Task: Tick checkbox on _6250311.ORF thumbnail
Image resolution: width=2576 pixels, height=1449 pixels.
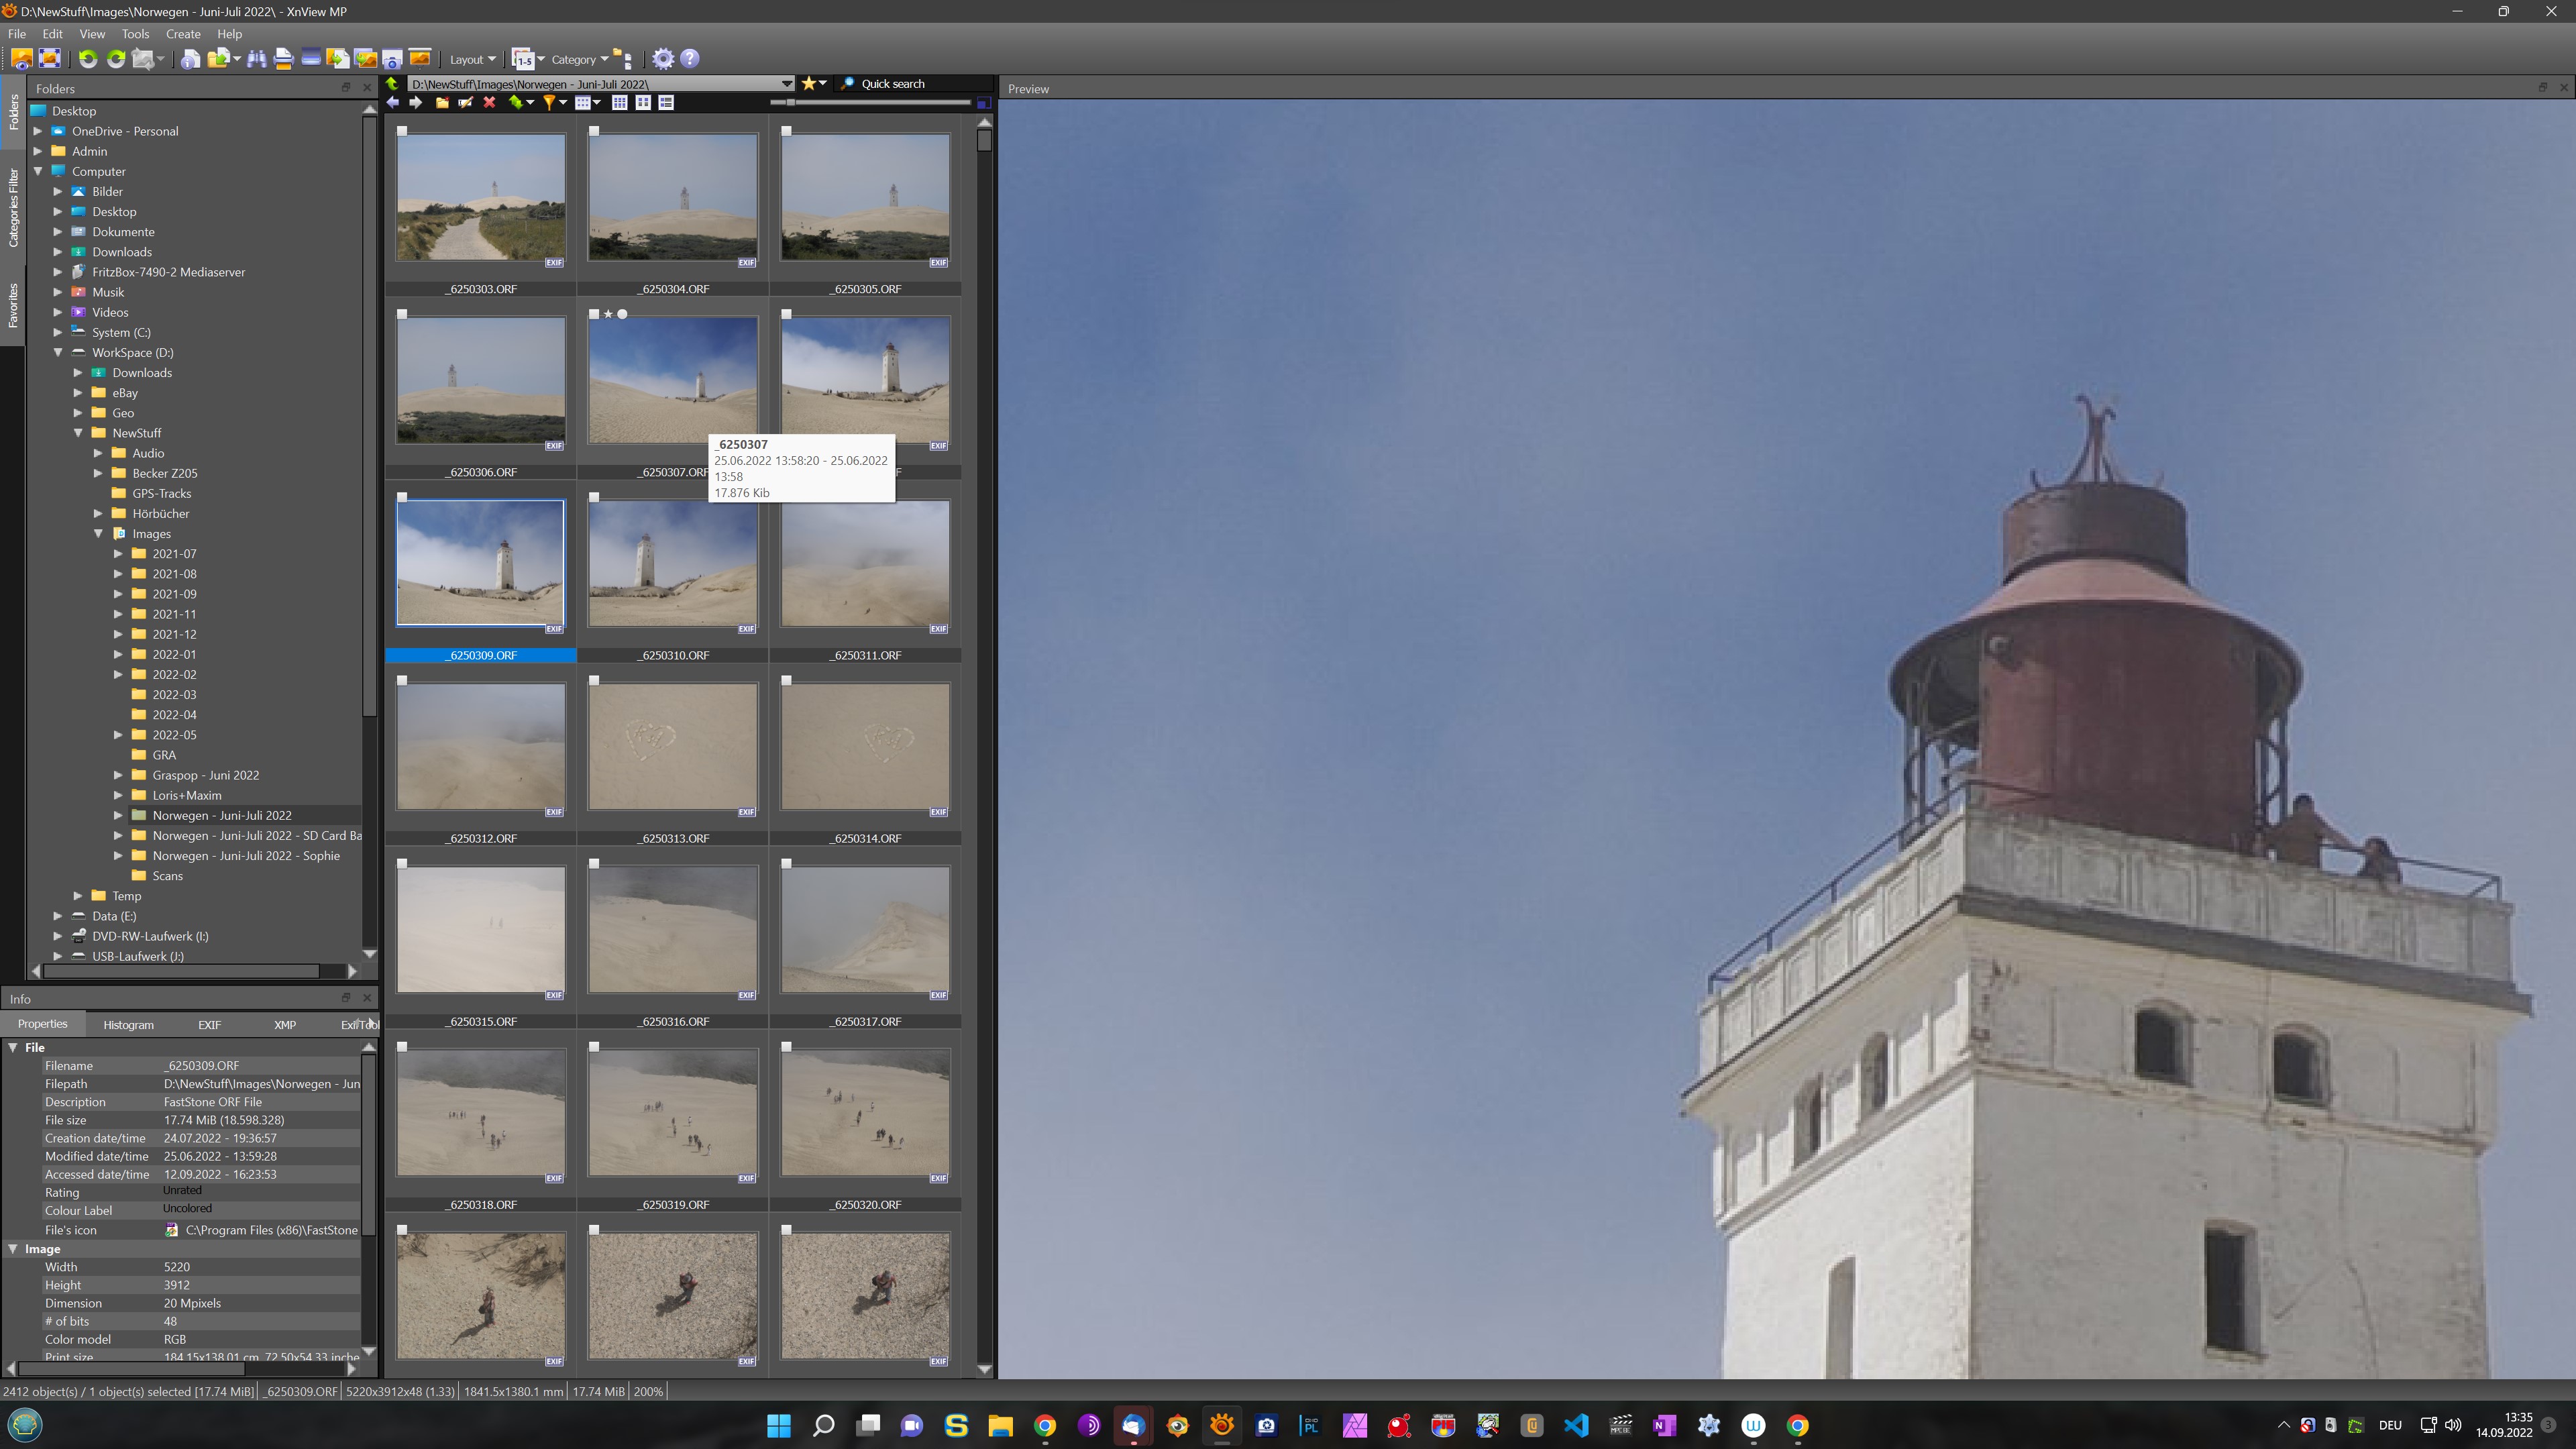Action: pyautogui.click(x=786, y=497)
